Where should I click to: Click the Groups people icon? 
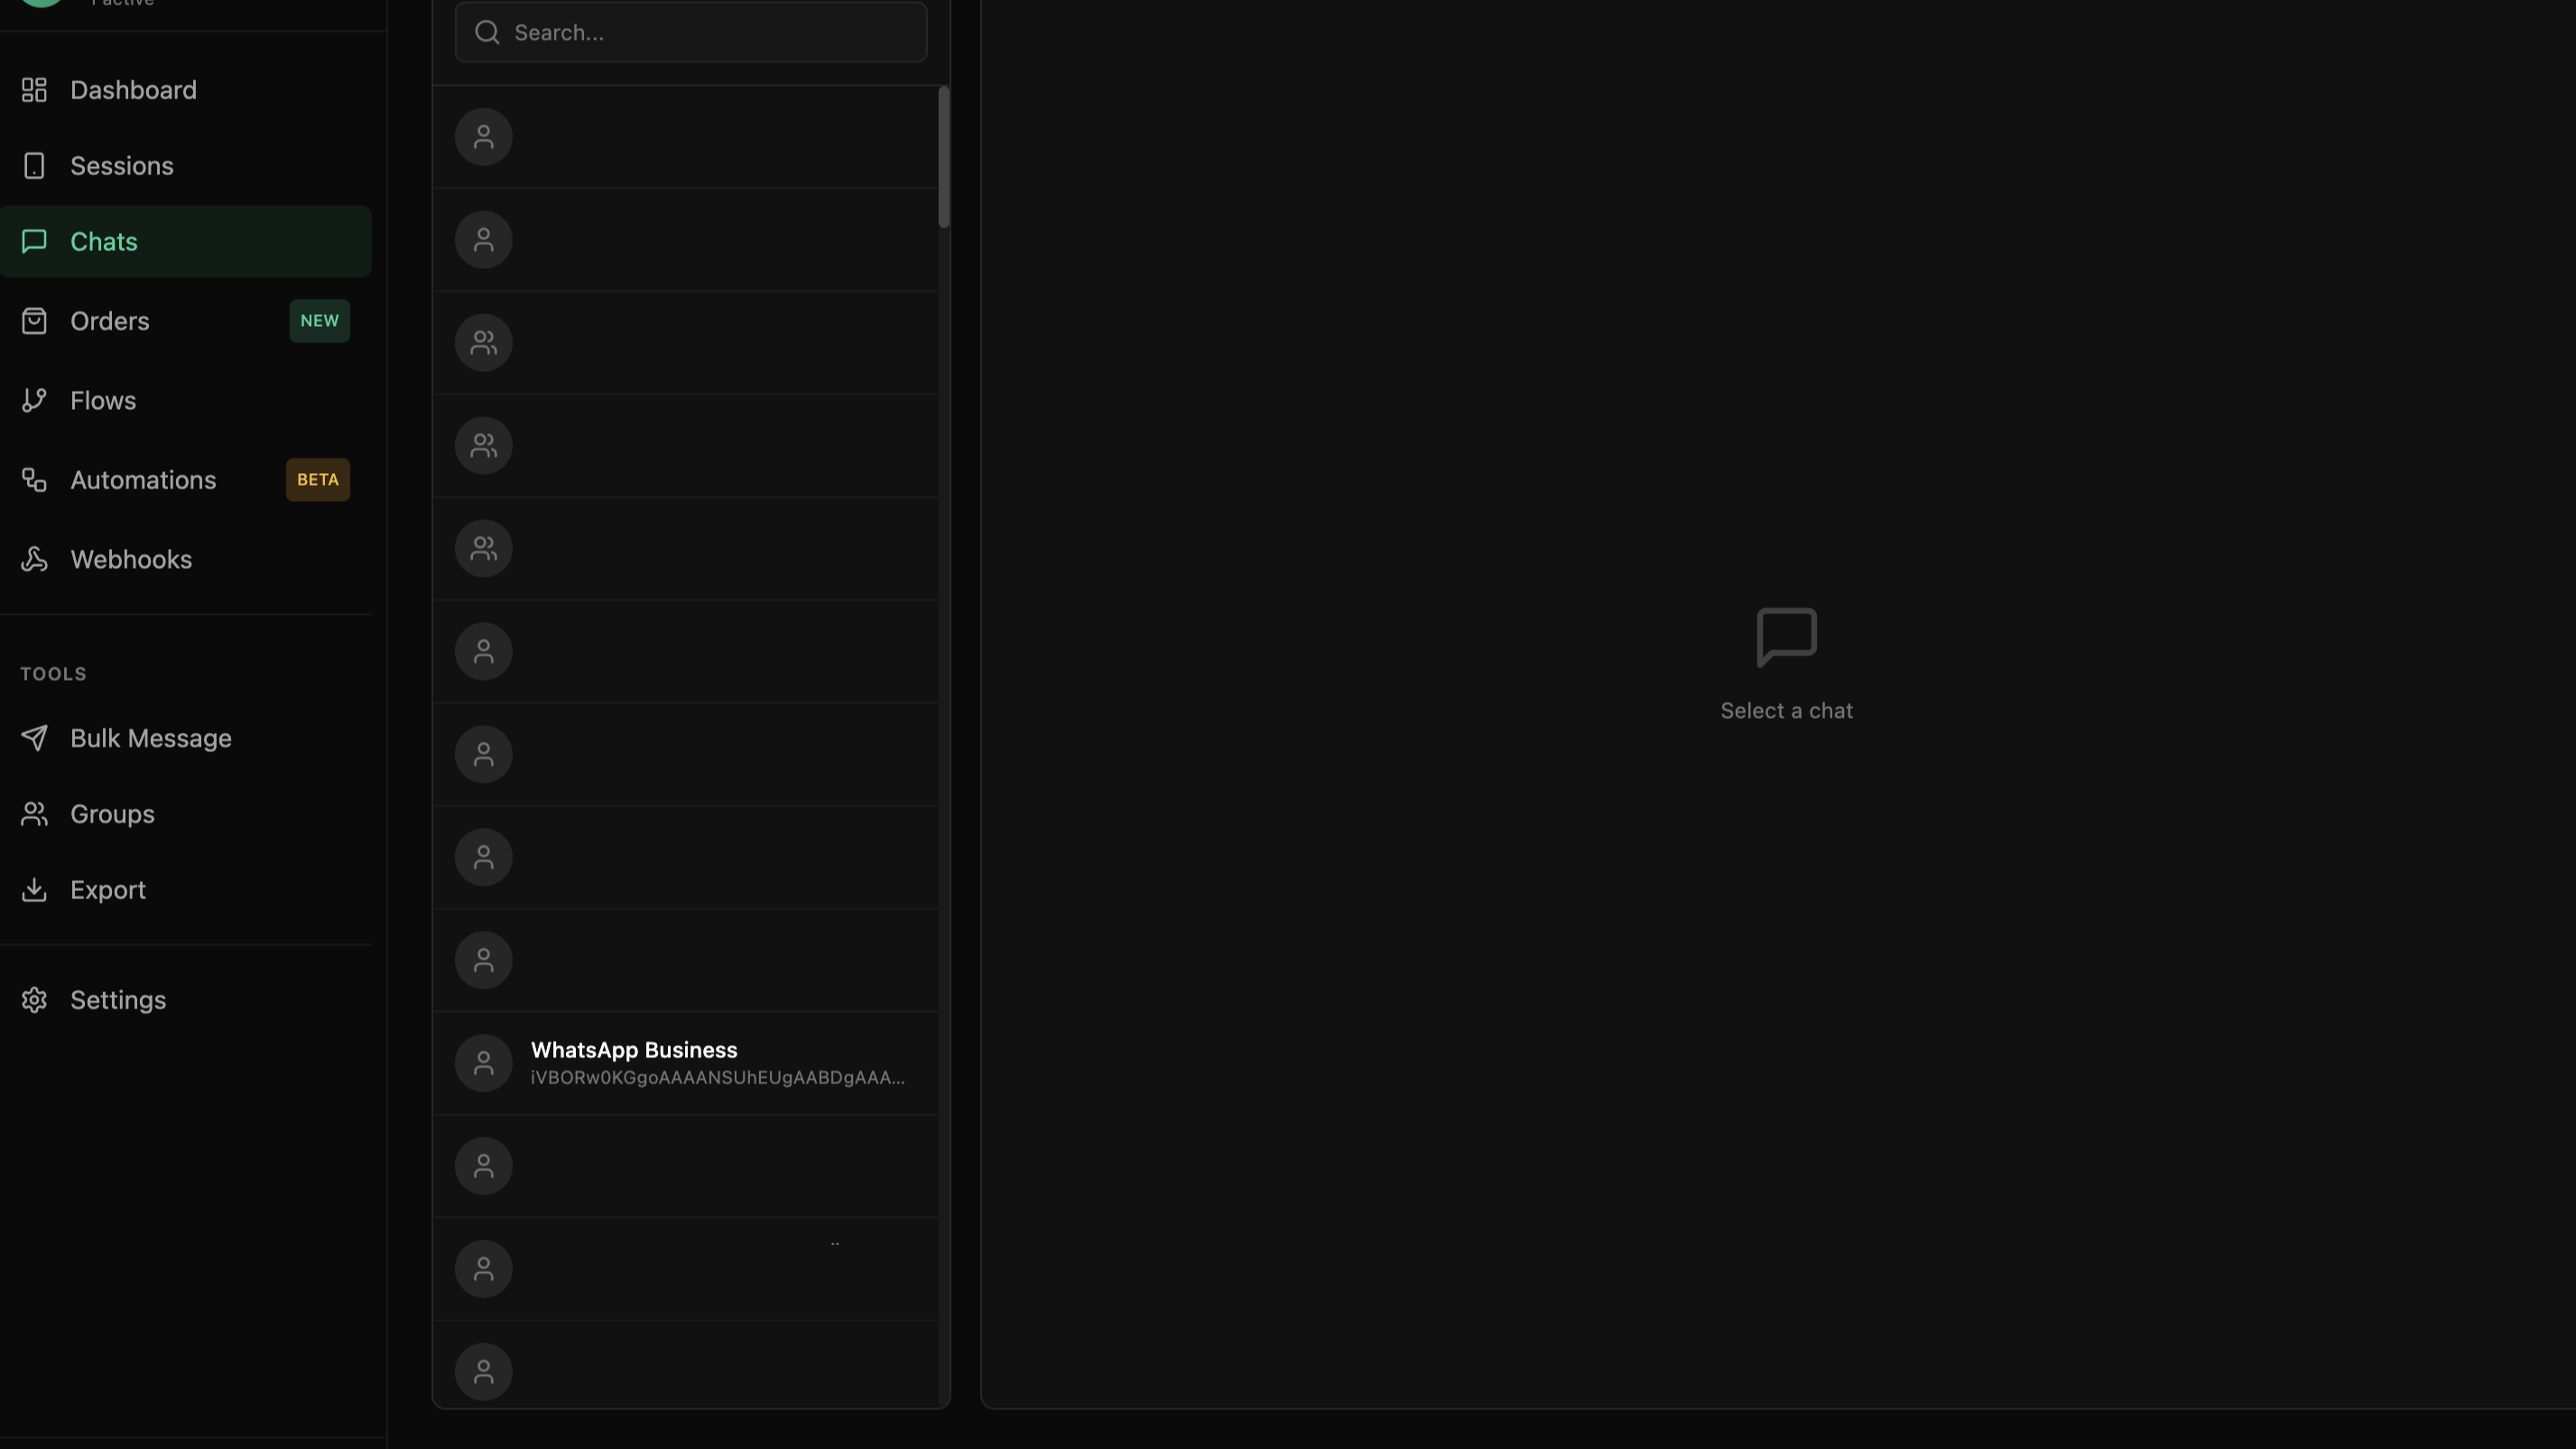[x=34, y=814]
